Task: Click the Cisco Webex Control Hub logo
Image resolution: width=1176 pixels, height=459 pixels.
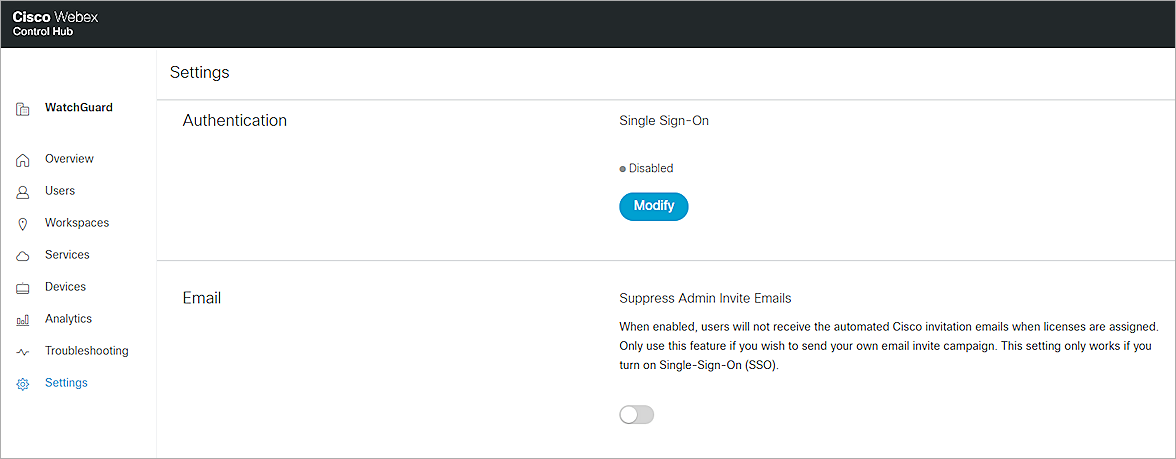Action: click(x=55, y=24)
